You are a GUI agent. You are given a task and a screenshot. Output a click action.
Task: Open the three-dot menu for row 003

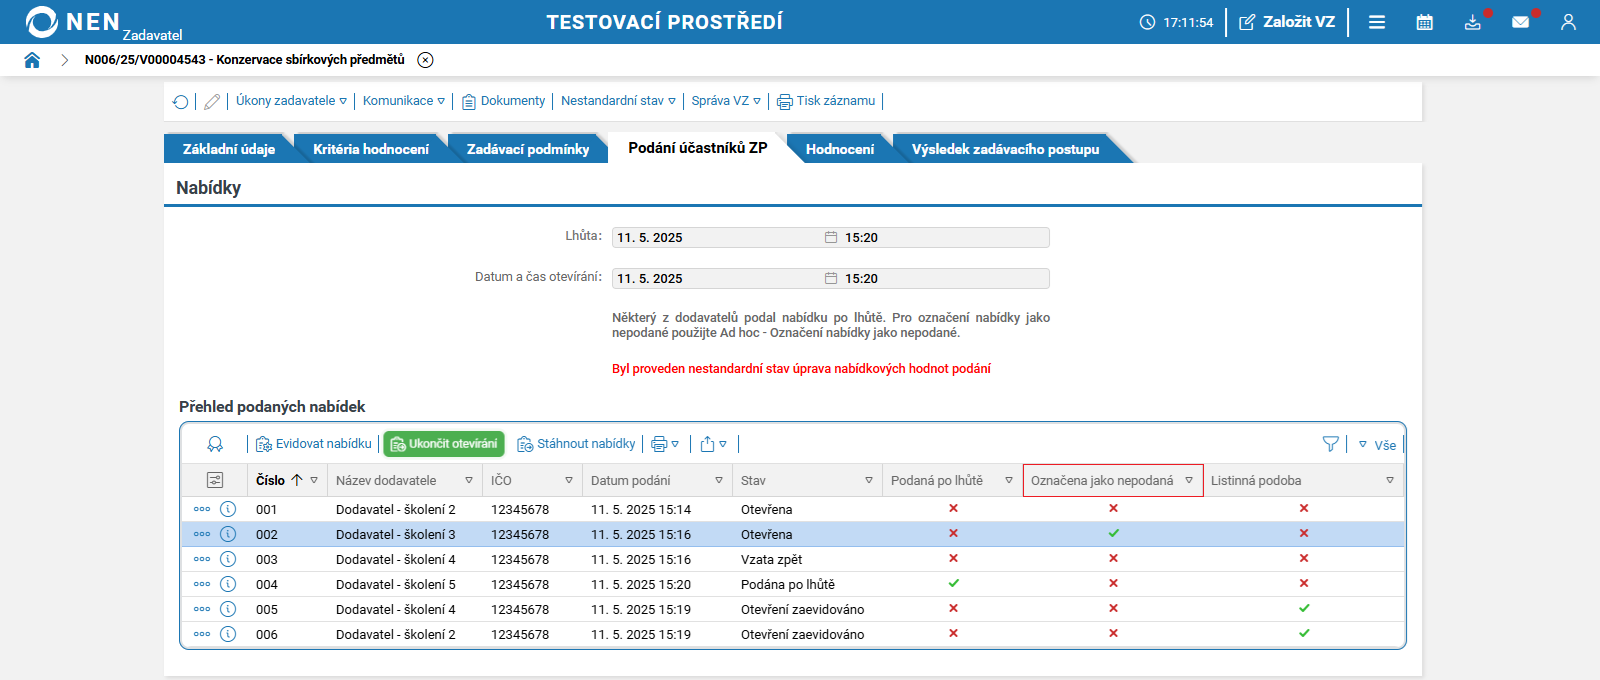pyautogui.click(x=202, y=559)
